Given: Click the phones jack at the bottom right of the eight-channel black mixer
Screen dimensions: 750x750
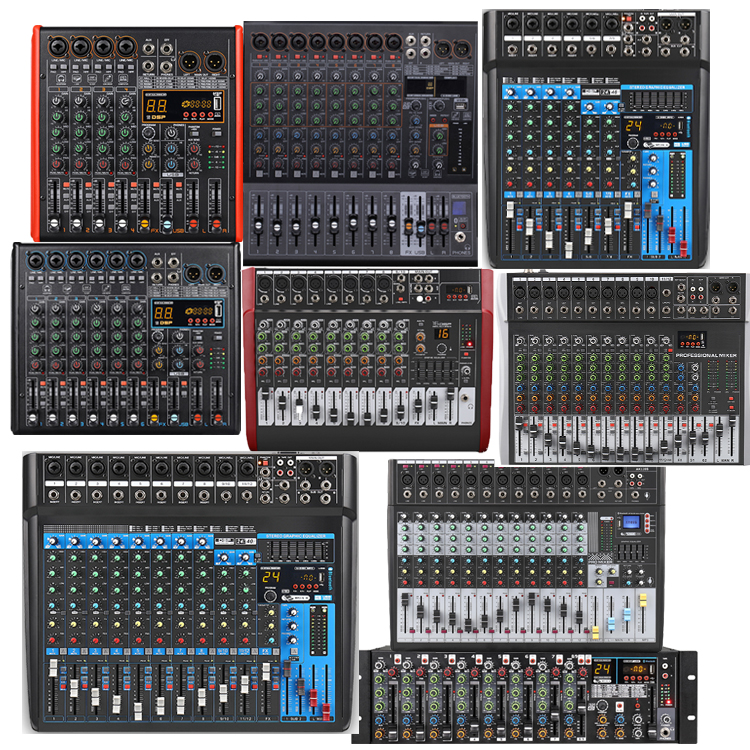Looking at the screenshot, I should 460,236.
